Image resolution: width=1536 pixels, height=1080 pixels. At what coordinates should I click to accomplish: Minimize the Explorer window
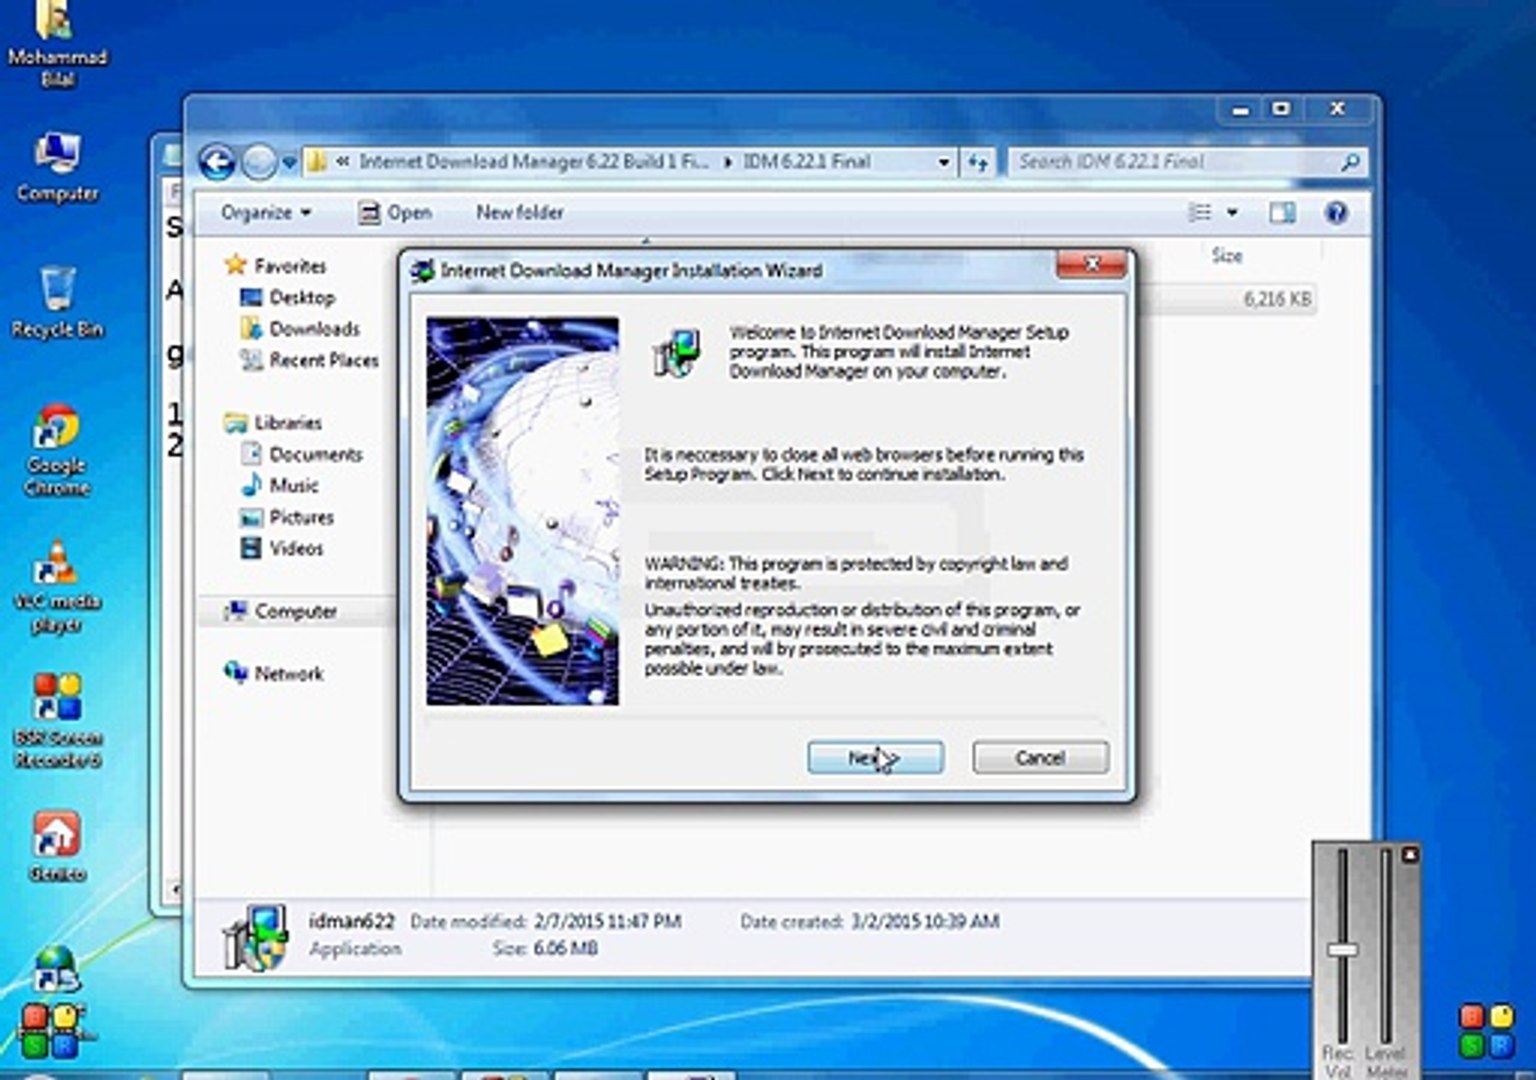coord(1241,109)
